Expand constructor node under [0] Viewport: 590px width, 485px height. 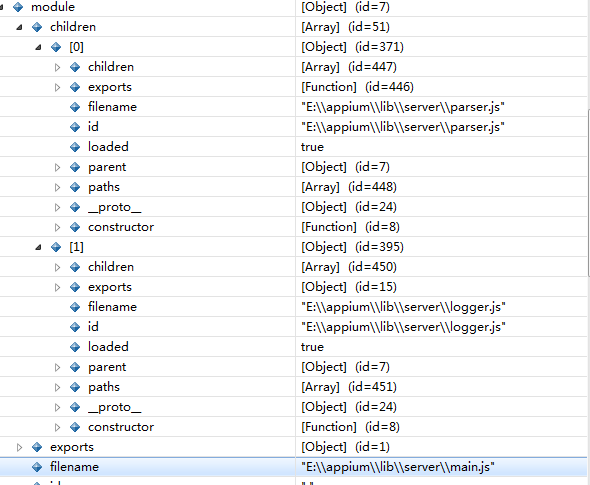[x=57, y=227]
